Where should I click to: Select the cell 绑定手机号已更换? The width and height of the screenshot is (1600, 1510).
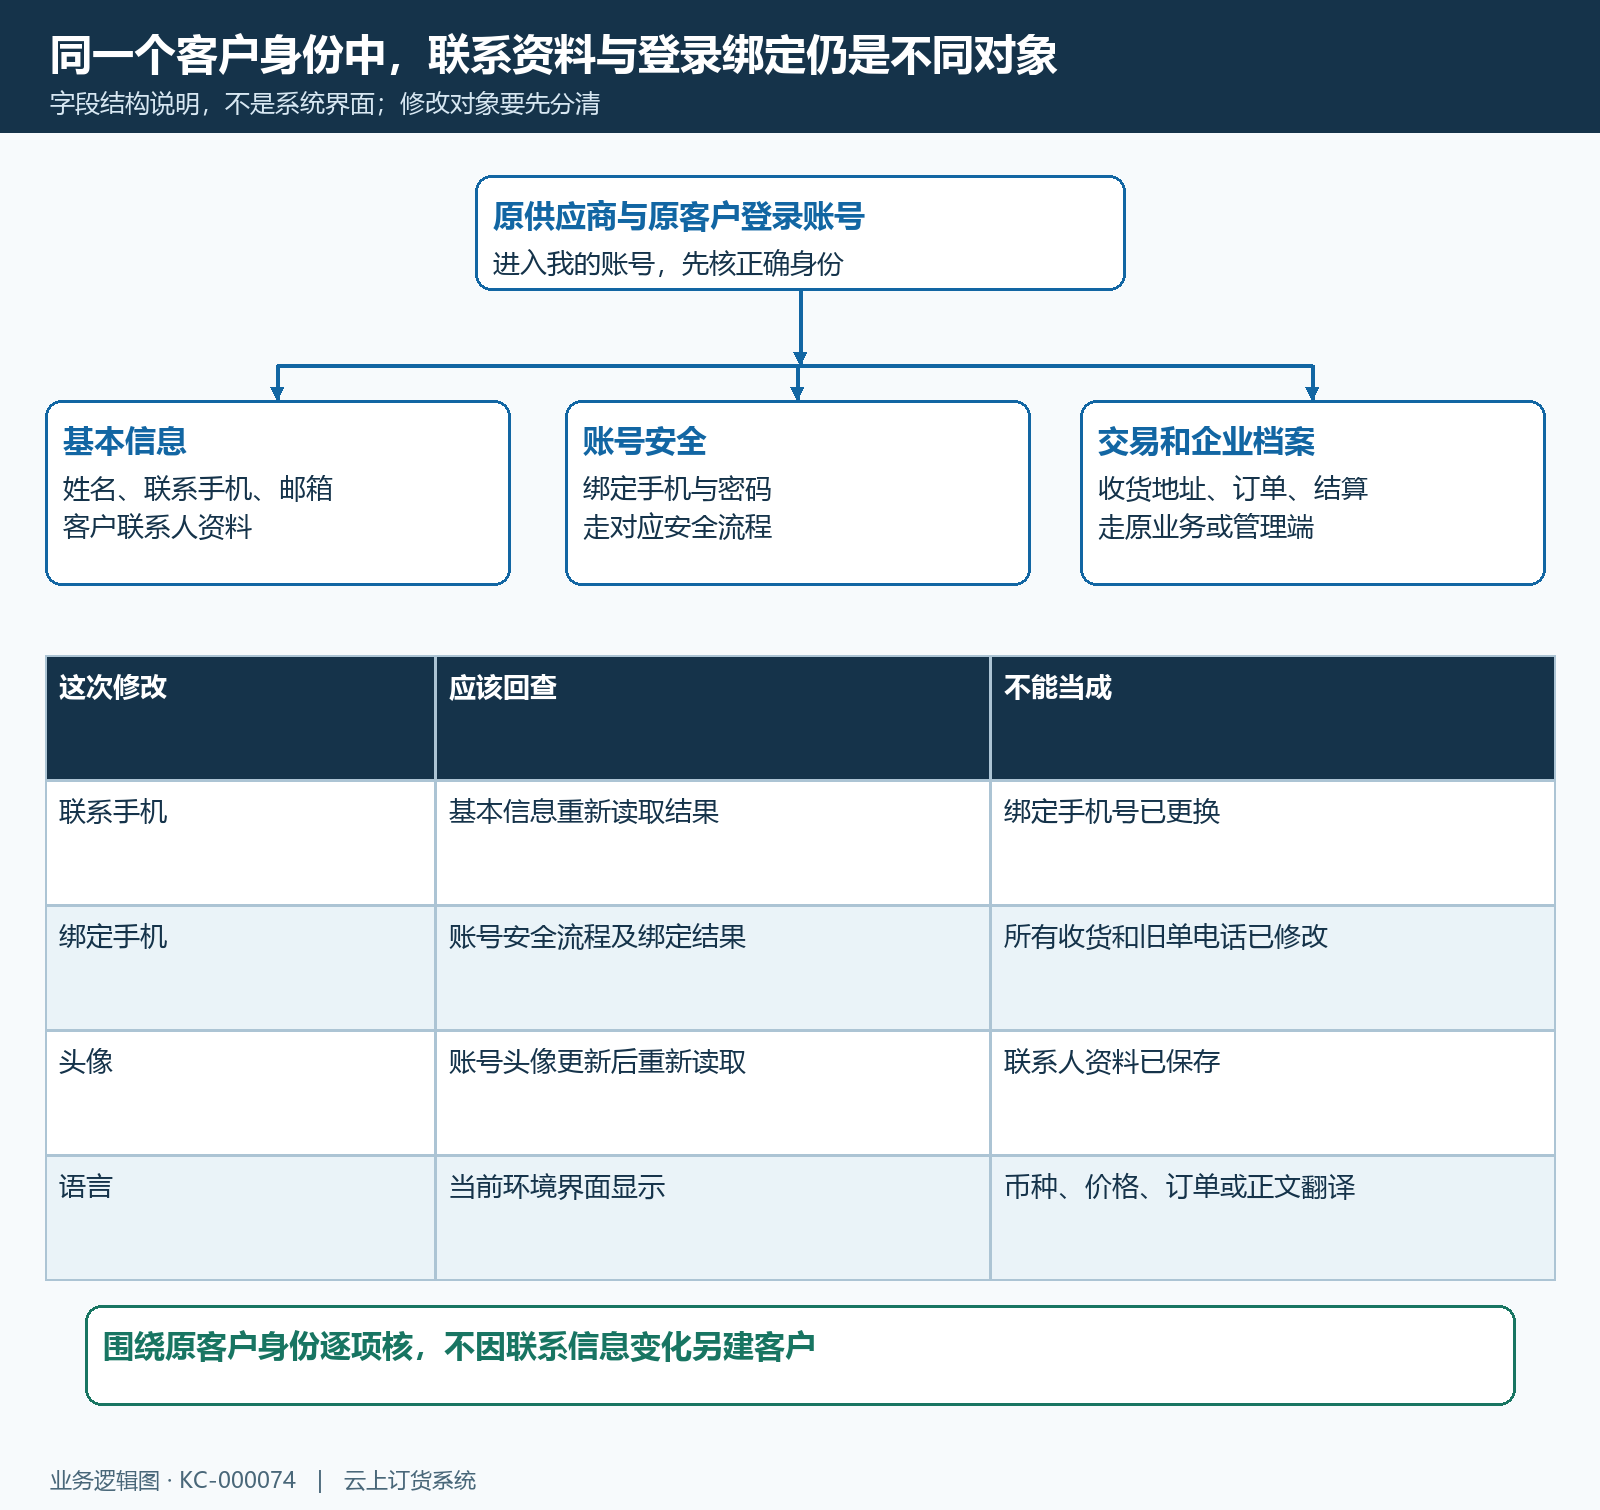1273,843
